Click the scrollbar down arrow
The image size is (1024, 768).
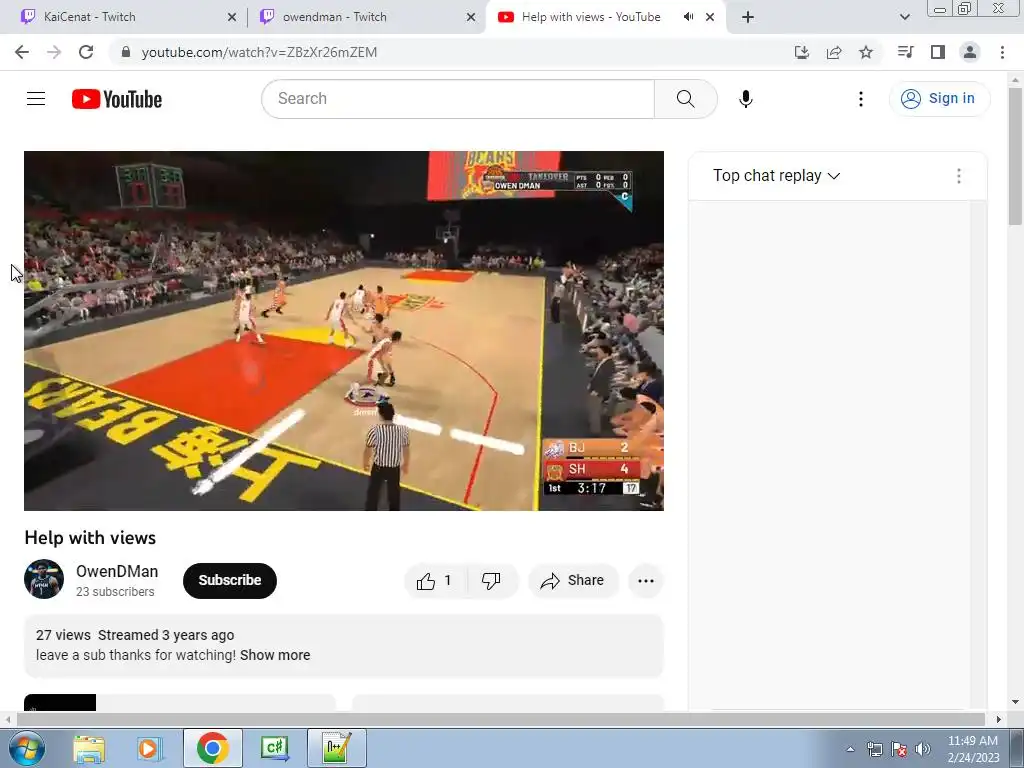1016,702
